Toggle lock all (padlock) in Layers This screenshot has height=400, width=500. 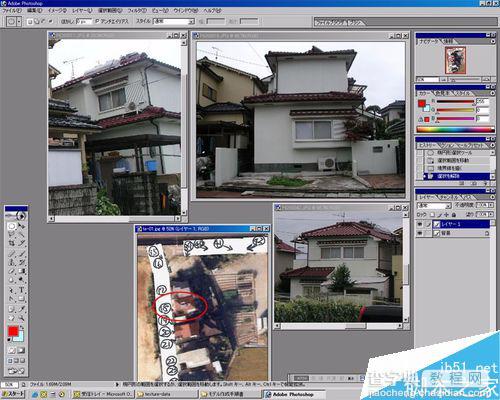454,215
